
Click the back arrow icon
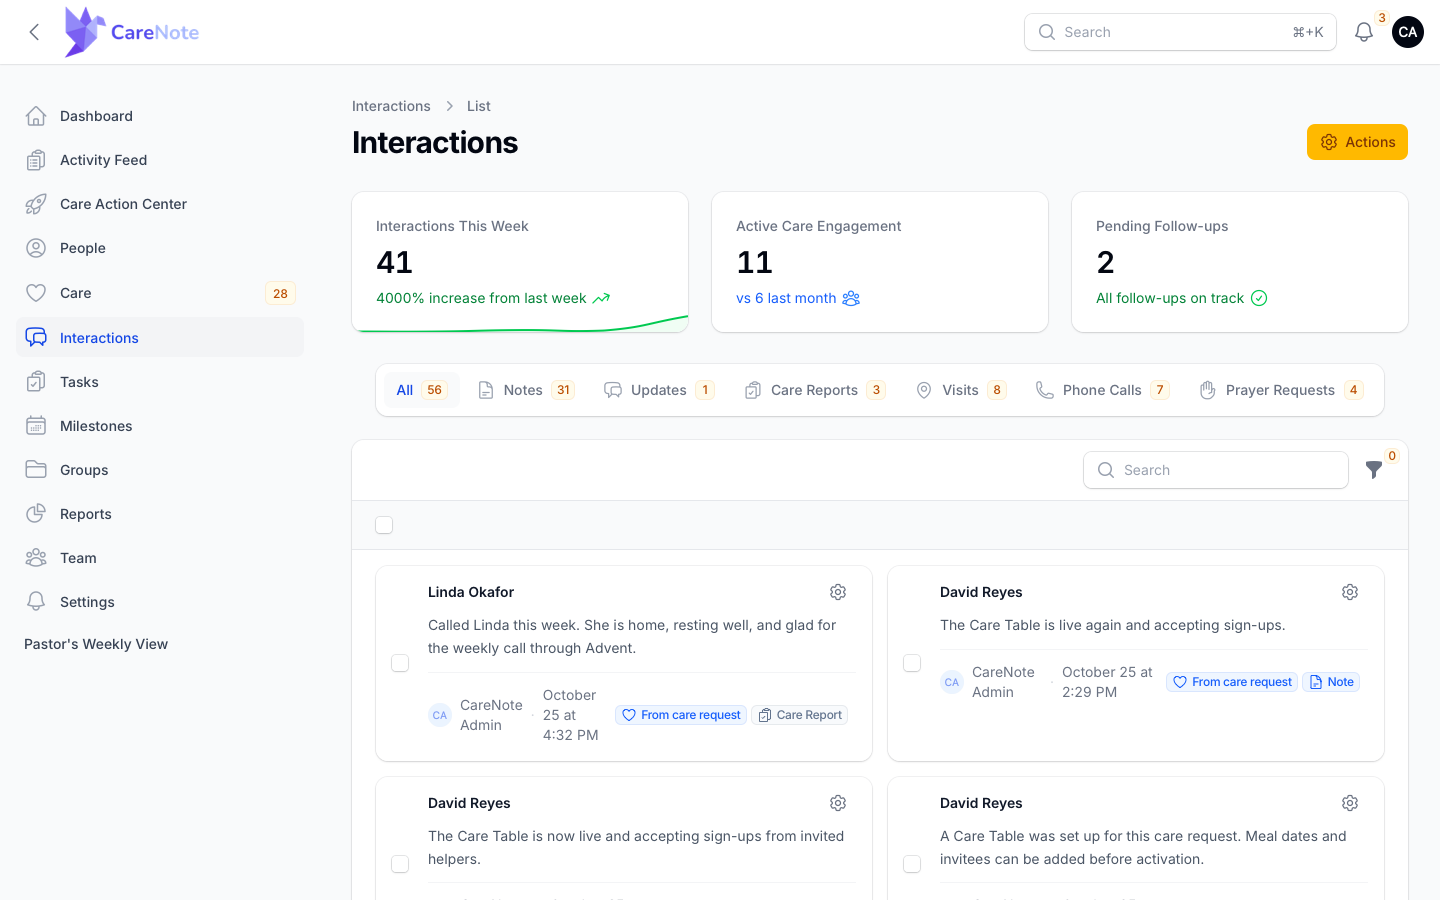[x=34, y=32]
